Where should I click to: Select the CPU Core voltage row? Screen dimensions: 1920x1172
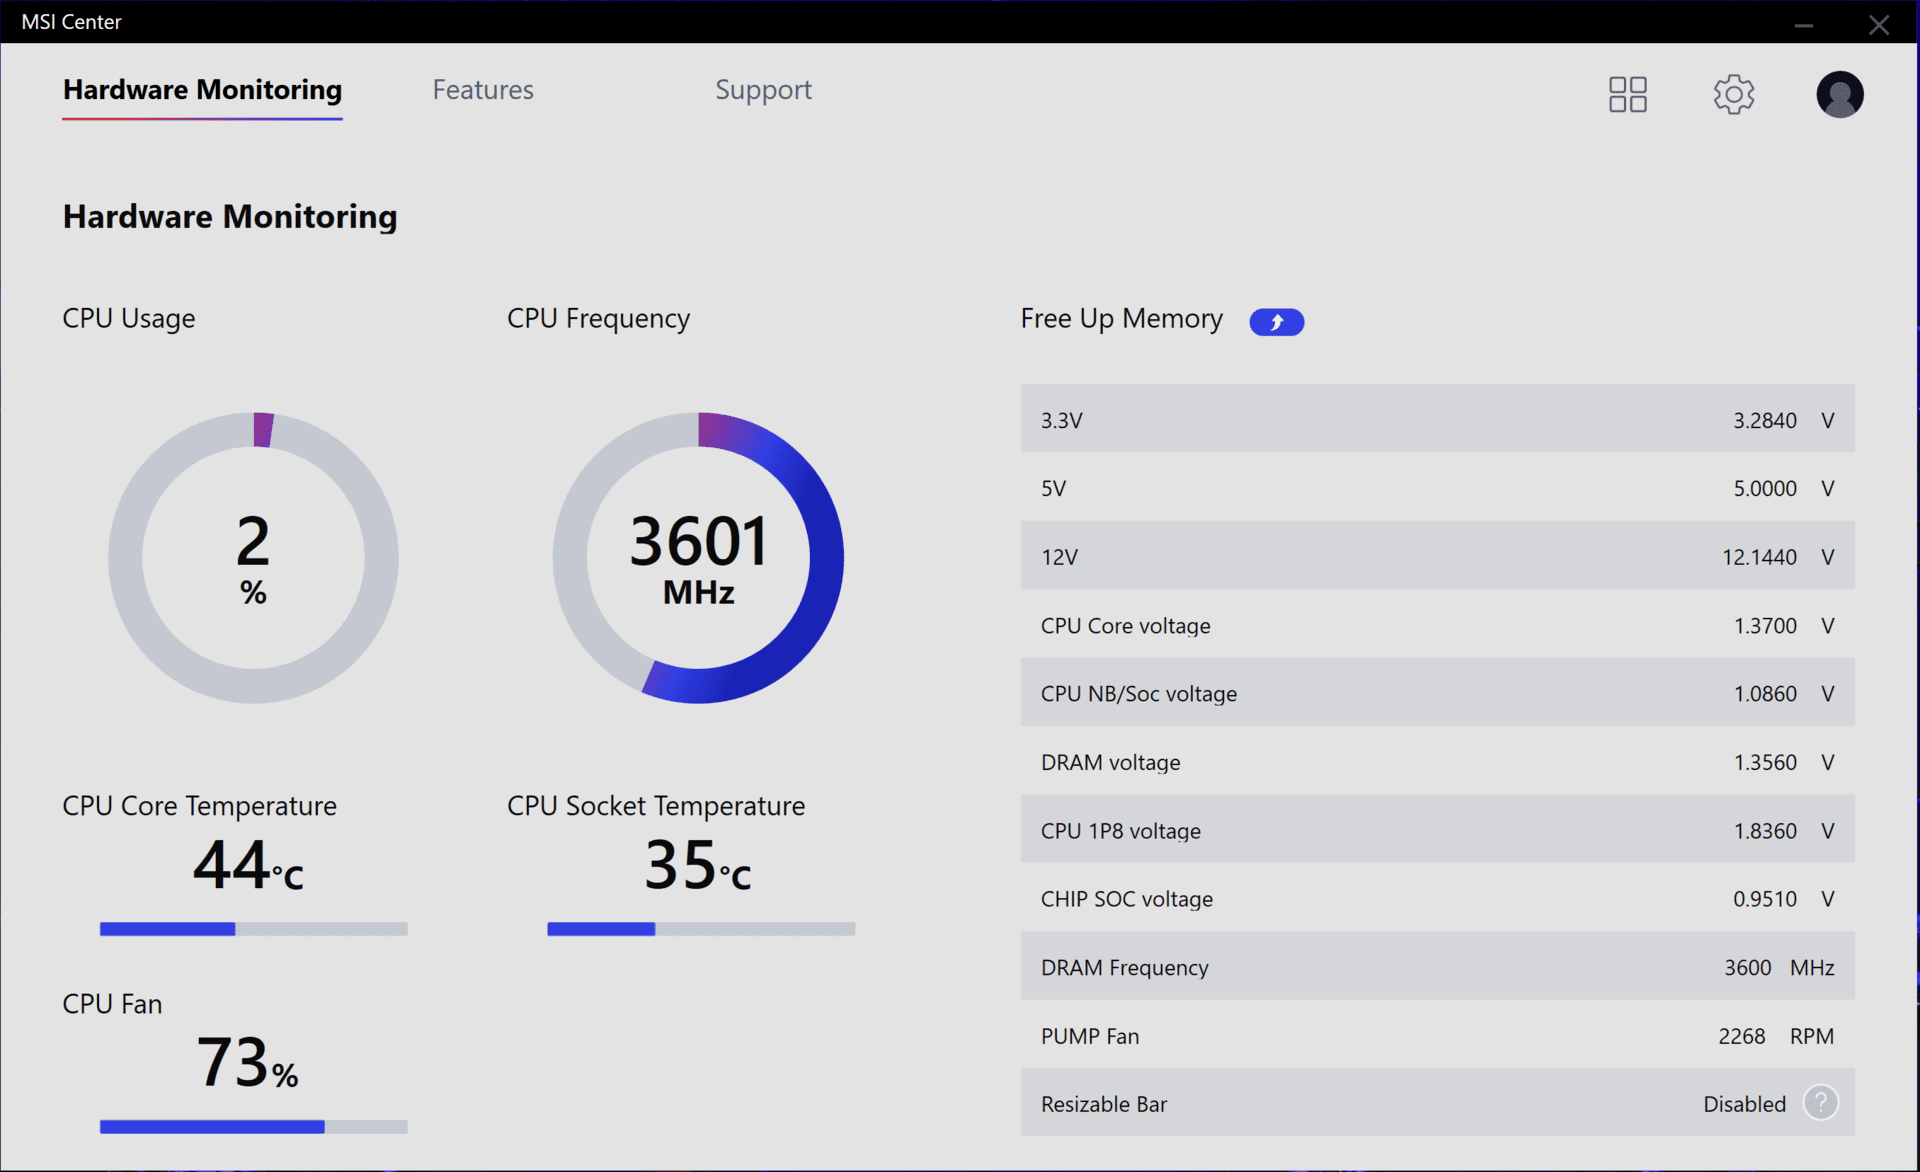pyautogui.click(x=1437, y=626)
